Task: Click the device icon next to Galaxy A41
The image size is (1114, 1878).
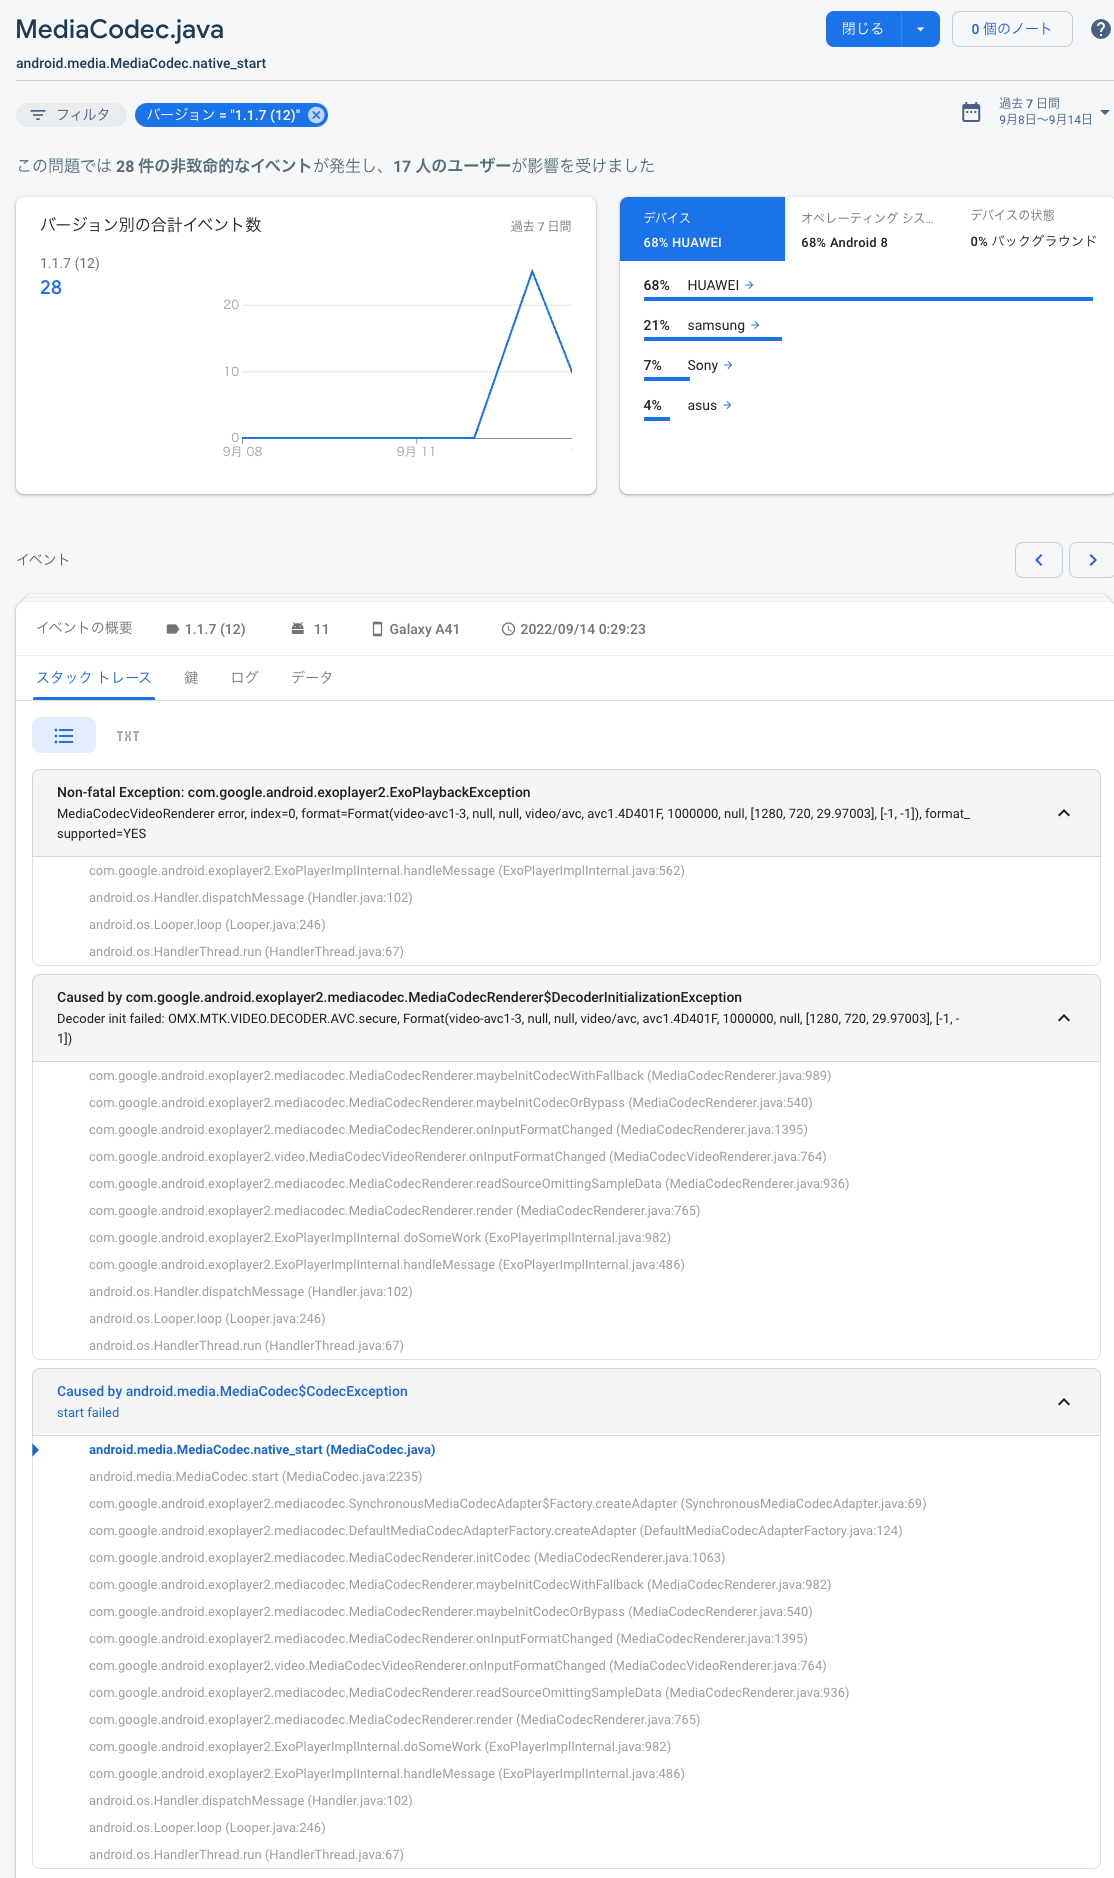Action: click(378, 628)
